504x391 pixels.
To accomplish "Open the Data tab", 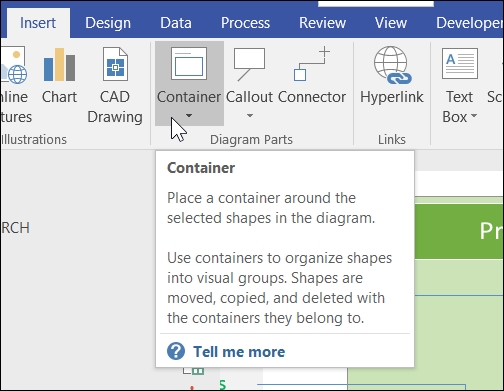I will 176,23.
